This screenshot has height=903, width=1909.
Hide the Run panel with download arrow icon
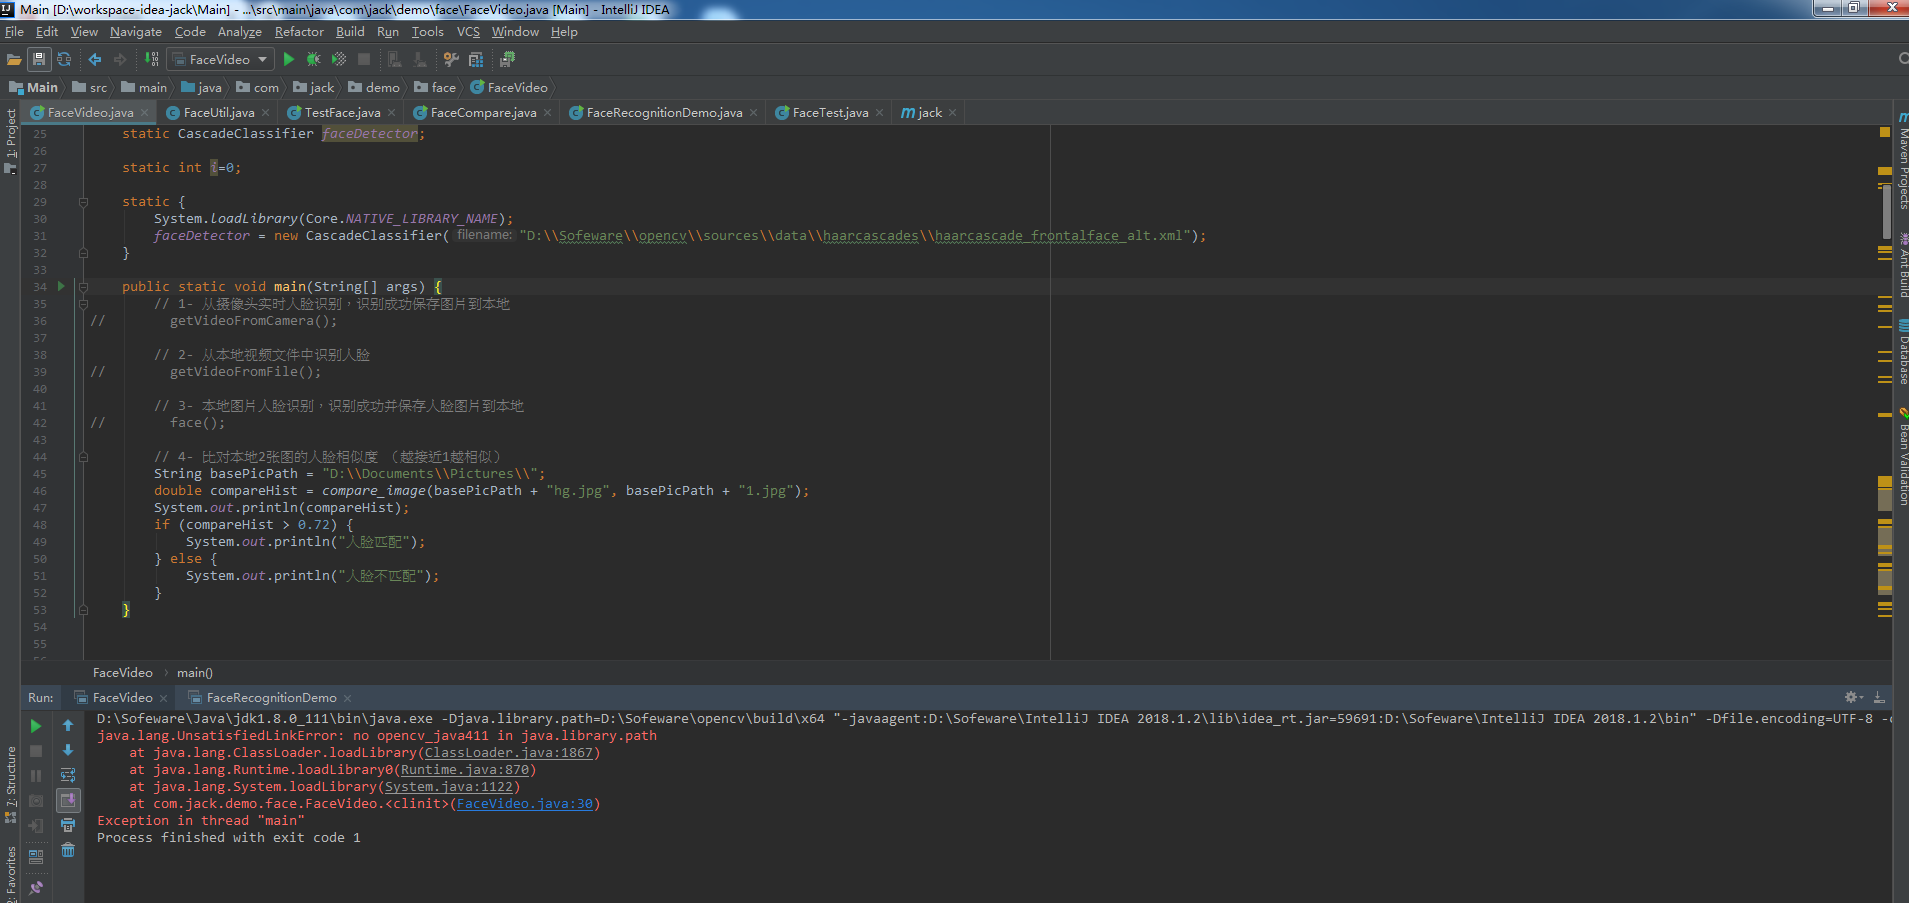pos(1879,697)
